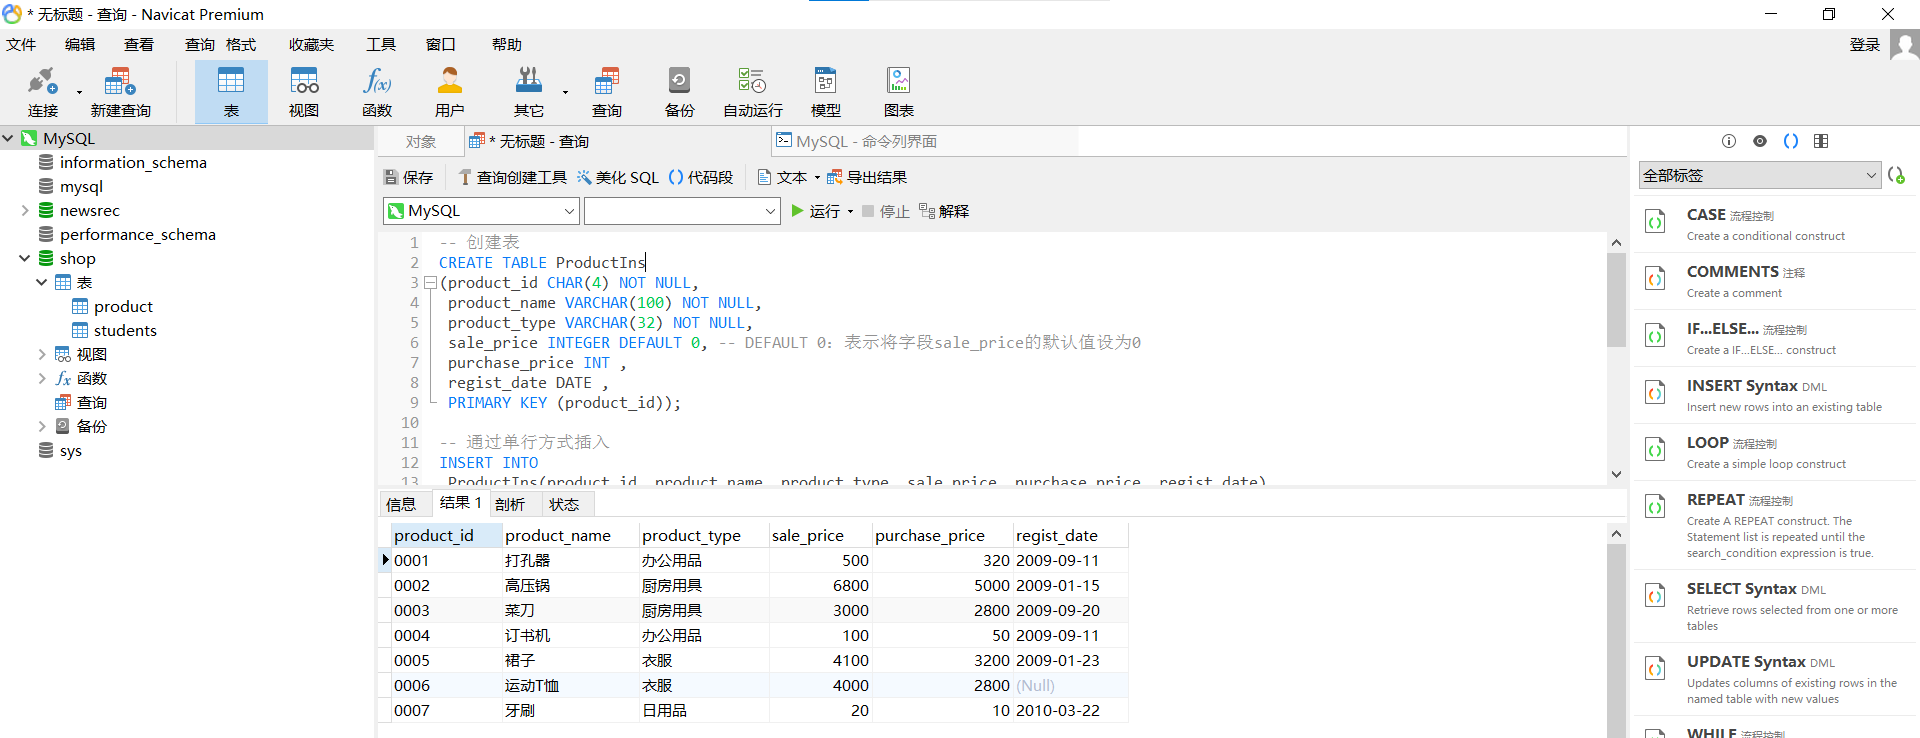The height and width of the screenshot is (738, 1920).
Task: Open 查询创建工具 query builder
Action: 512,177
